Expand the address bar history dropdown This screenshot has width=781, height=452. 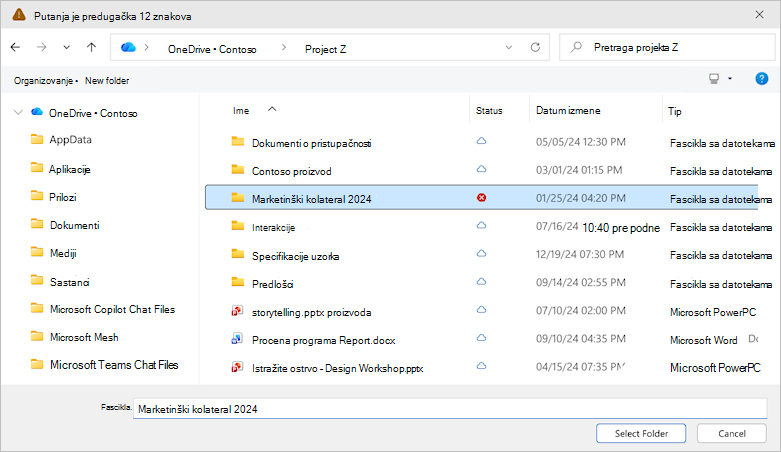click(x=509, y=47)
